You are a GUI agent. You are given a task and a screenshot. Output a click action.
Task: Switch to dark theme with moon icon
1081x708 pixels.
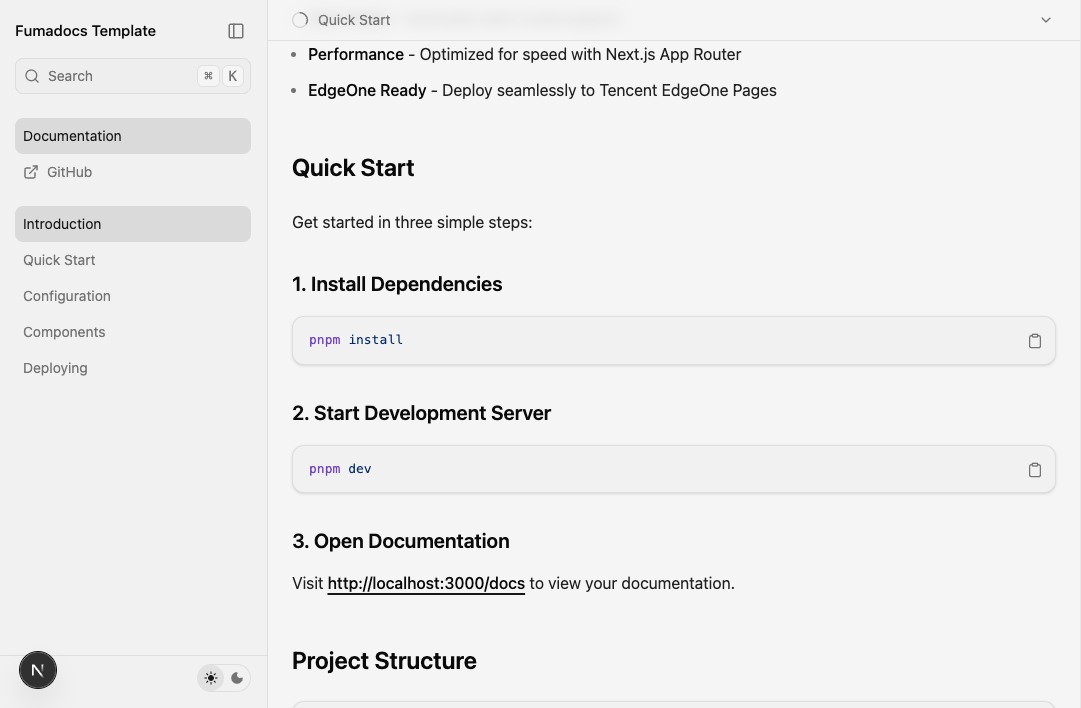click(237, 678)
